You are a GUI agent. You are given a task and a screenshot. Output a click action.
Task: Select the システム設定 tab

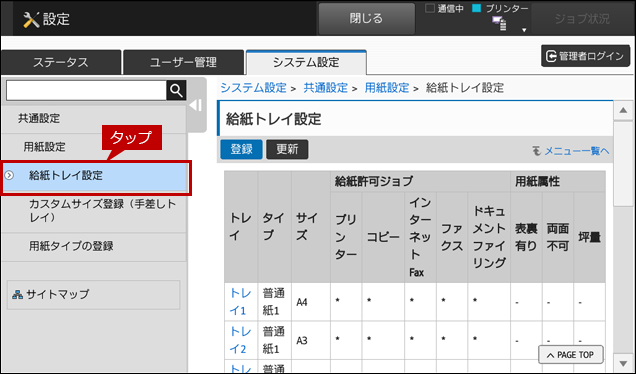(x=306, y=62)
